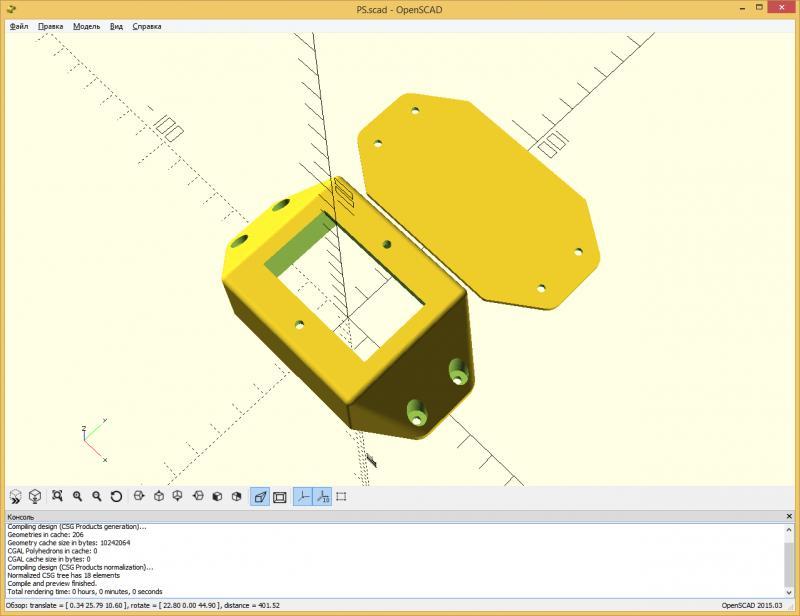Reset the view with the circular arrow icon
Screen dimensions: 800x616
[116, 496]
